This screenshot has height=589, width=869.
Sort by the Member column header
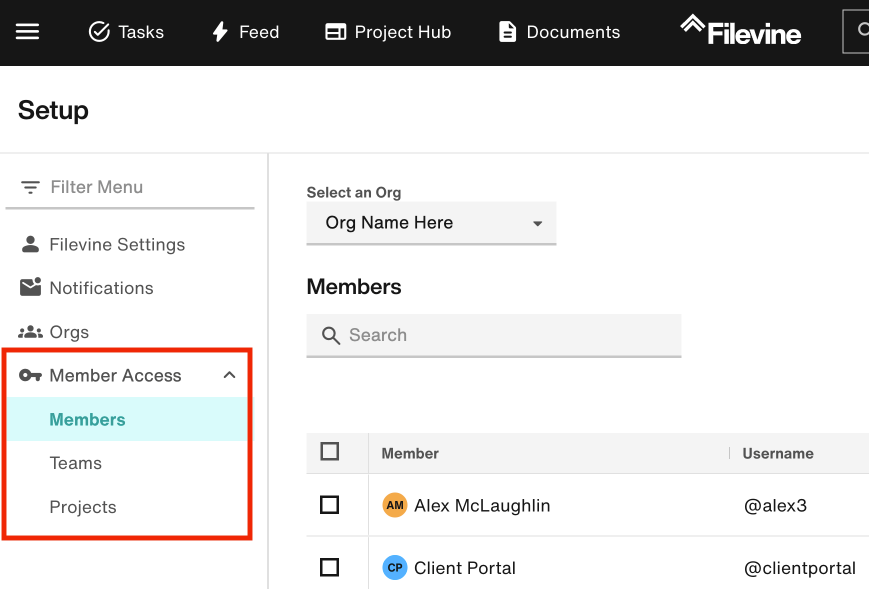point(410,453)
